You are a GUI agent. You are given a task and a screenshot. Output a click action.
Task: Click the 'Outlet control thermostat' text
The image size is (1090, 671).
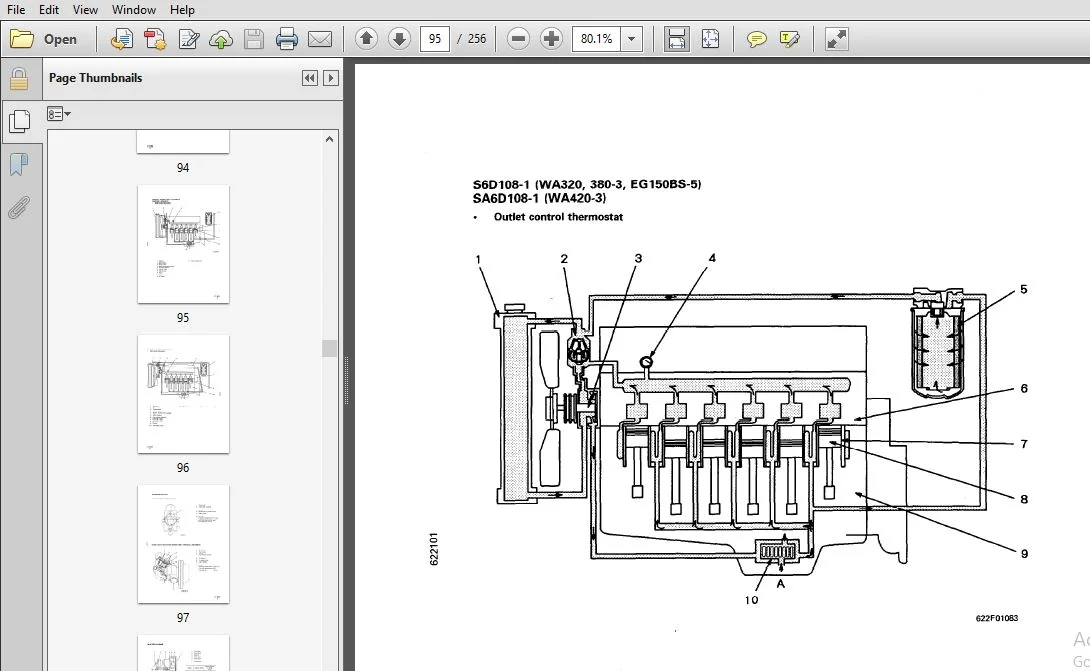[x=558, y=217]
